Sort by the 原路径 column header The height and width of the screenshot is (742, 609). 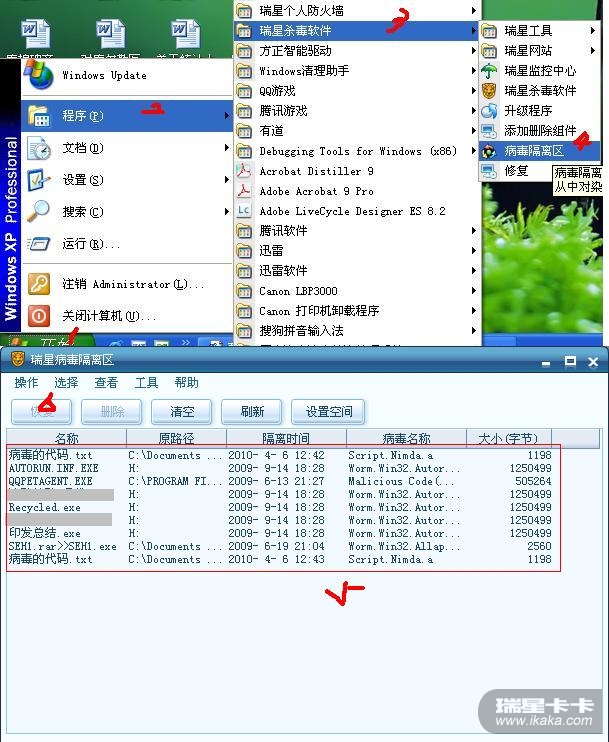coord(177,438)
